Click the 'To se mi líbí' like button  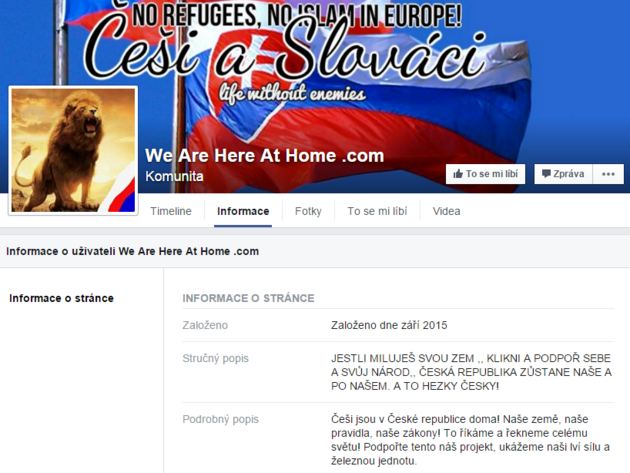point(485,174)
